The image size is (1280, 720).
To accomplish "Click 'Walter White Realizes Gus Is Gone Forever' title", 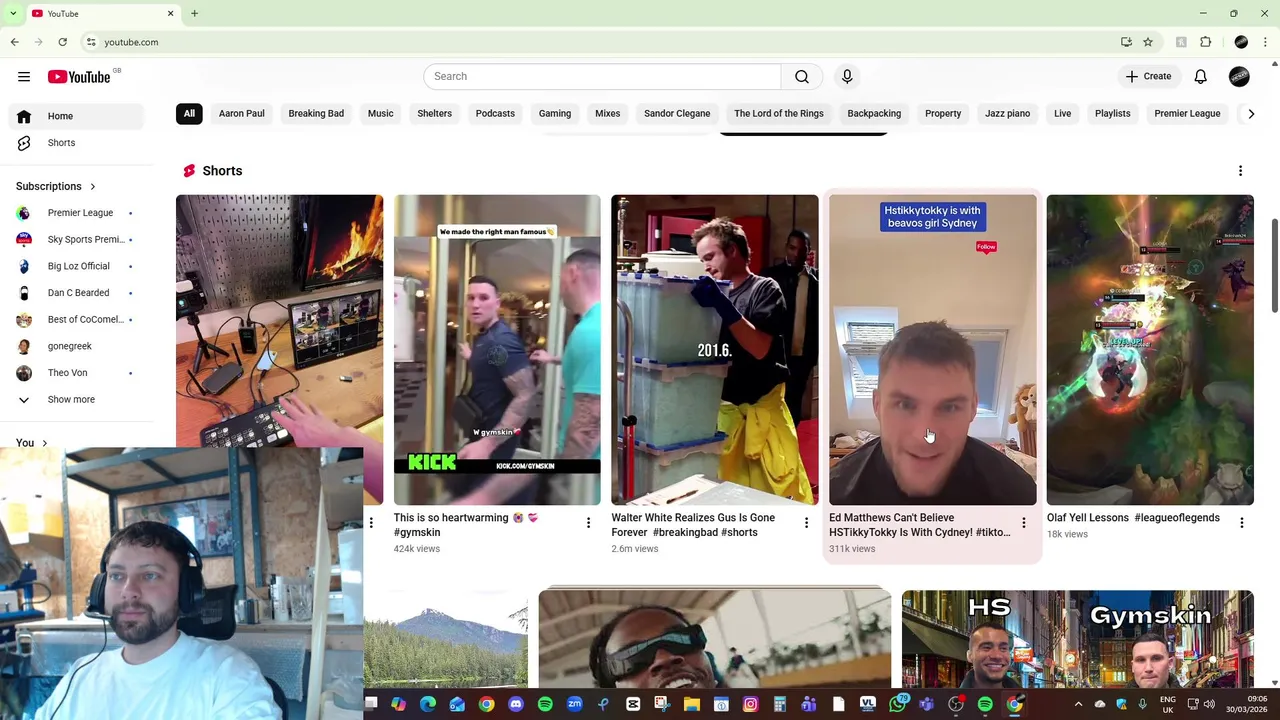I will pyautogui.click(x=693, y=525).
